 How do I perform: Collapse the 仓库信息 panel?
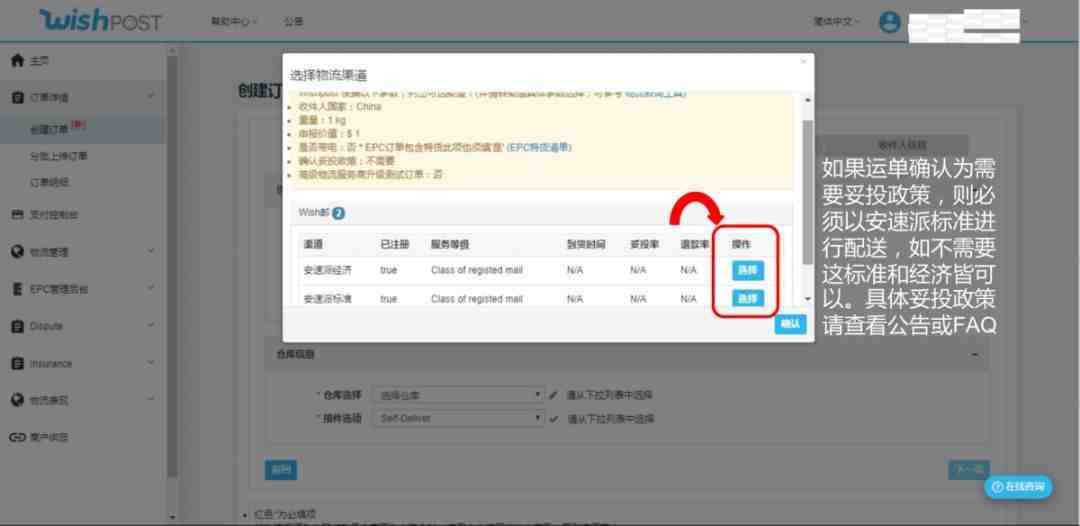(x=975, y=354)
